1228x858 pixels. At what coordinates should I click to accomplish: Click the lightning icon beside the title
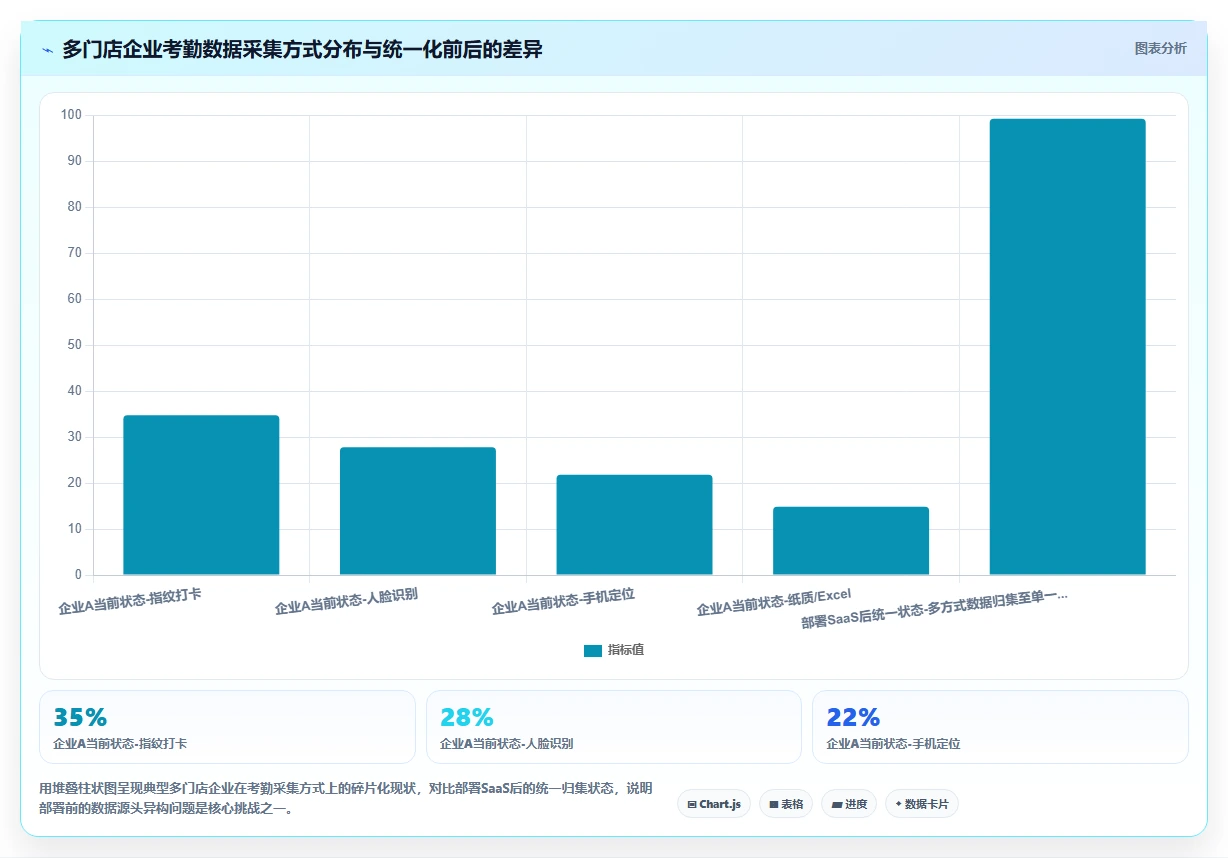(x=47, y=49)
